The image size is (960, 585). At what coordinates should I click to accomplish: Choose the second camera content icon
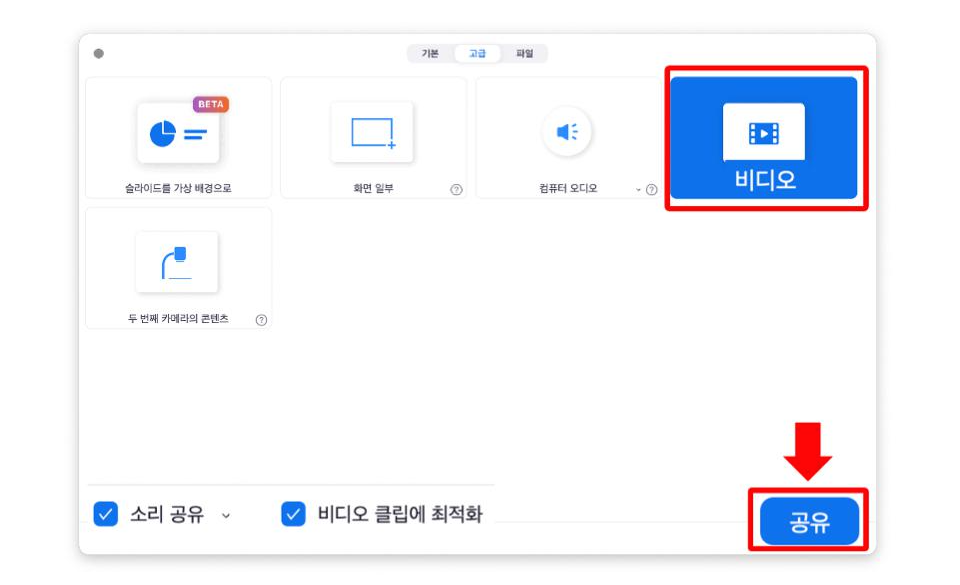pos(177,263)
